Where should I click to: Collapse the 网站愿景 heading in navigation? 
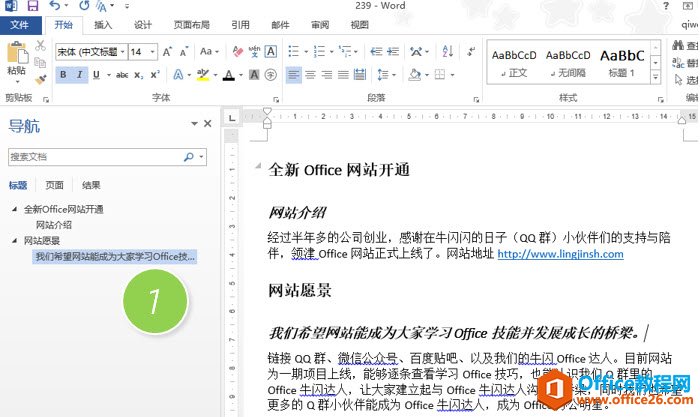click(x=14, y=241)
